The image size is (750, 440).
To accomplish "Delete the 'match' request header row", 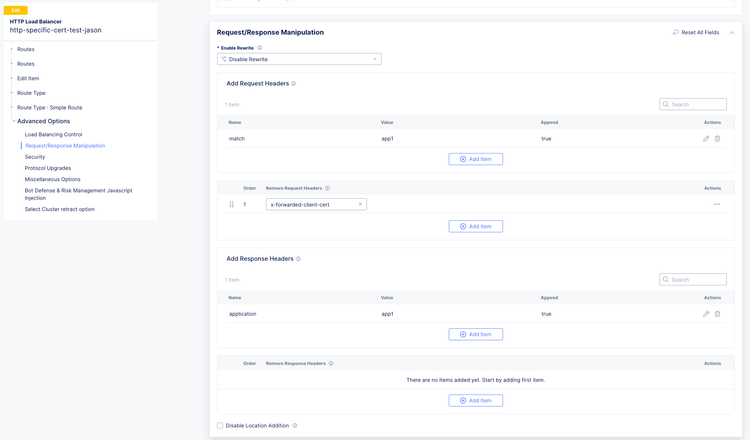I will click(717, 139).
